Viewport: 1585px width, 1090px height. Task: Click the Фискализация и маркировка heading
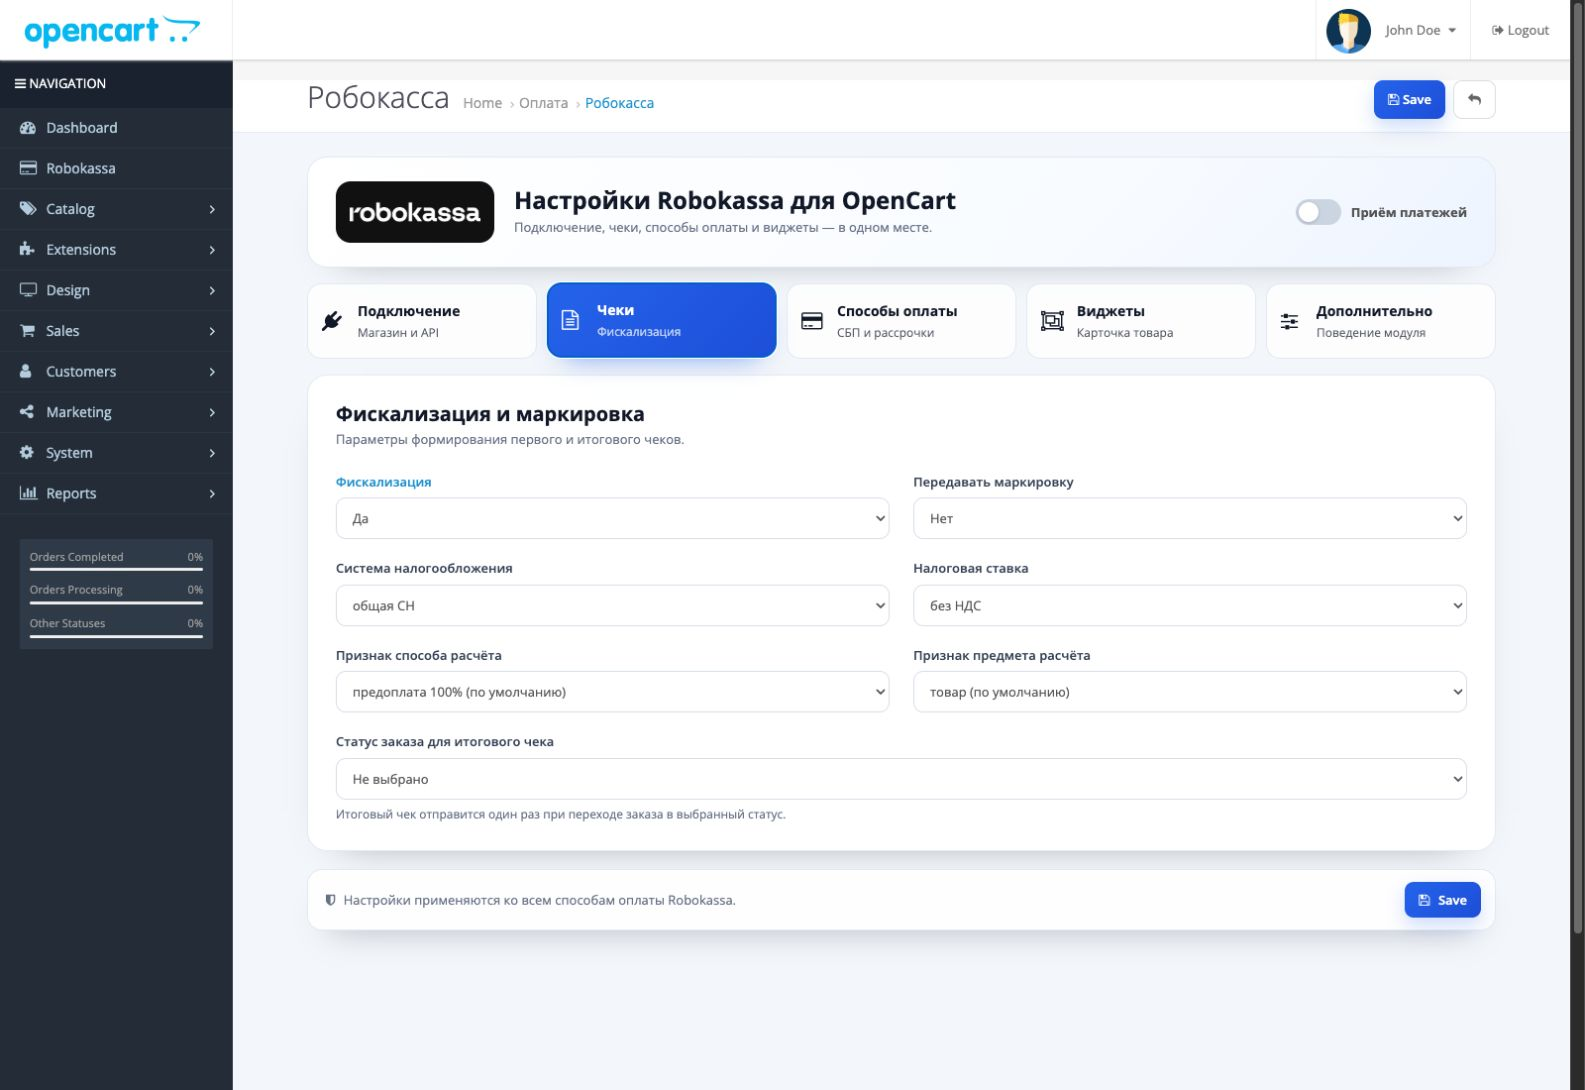click(x=490, y=414)
